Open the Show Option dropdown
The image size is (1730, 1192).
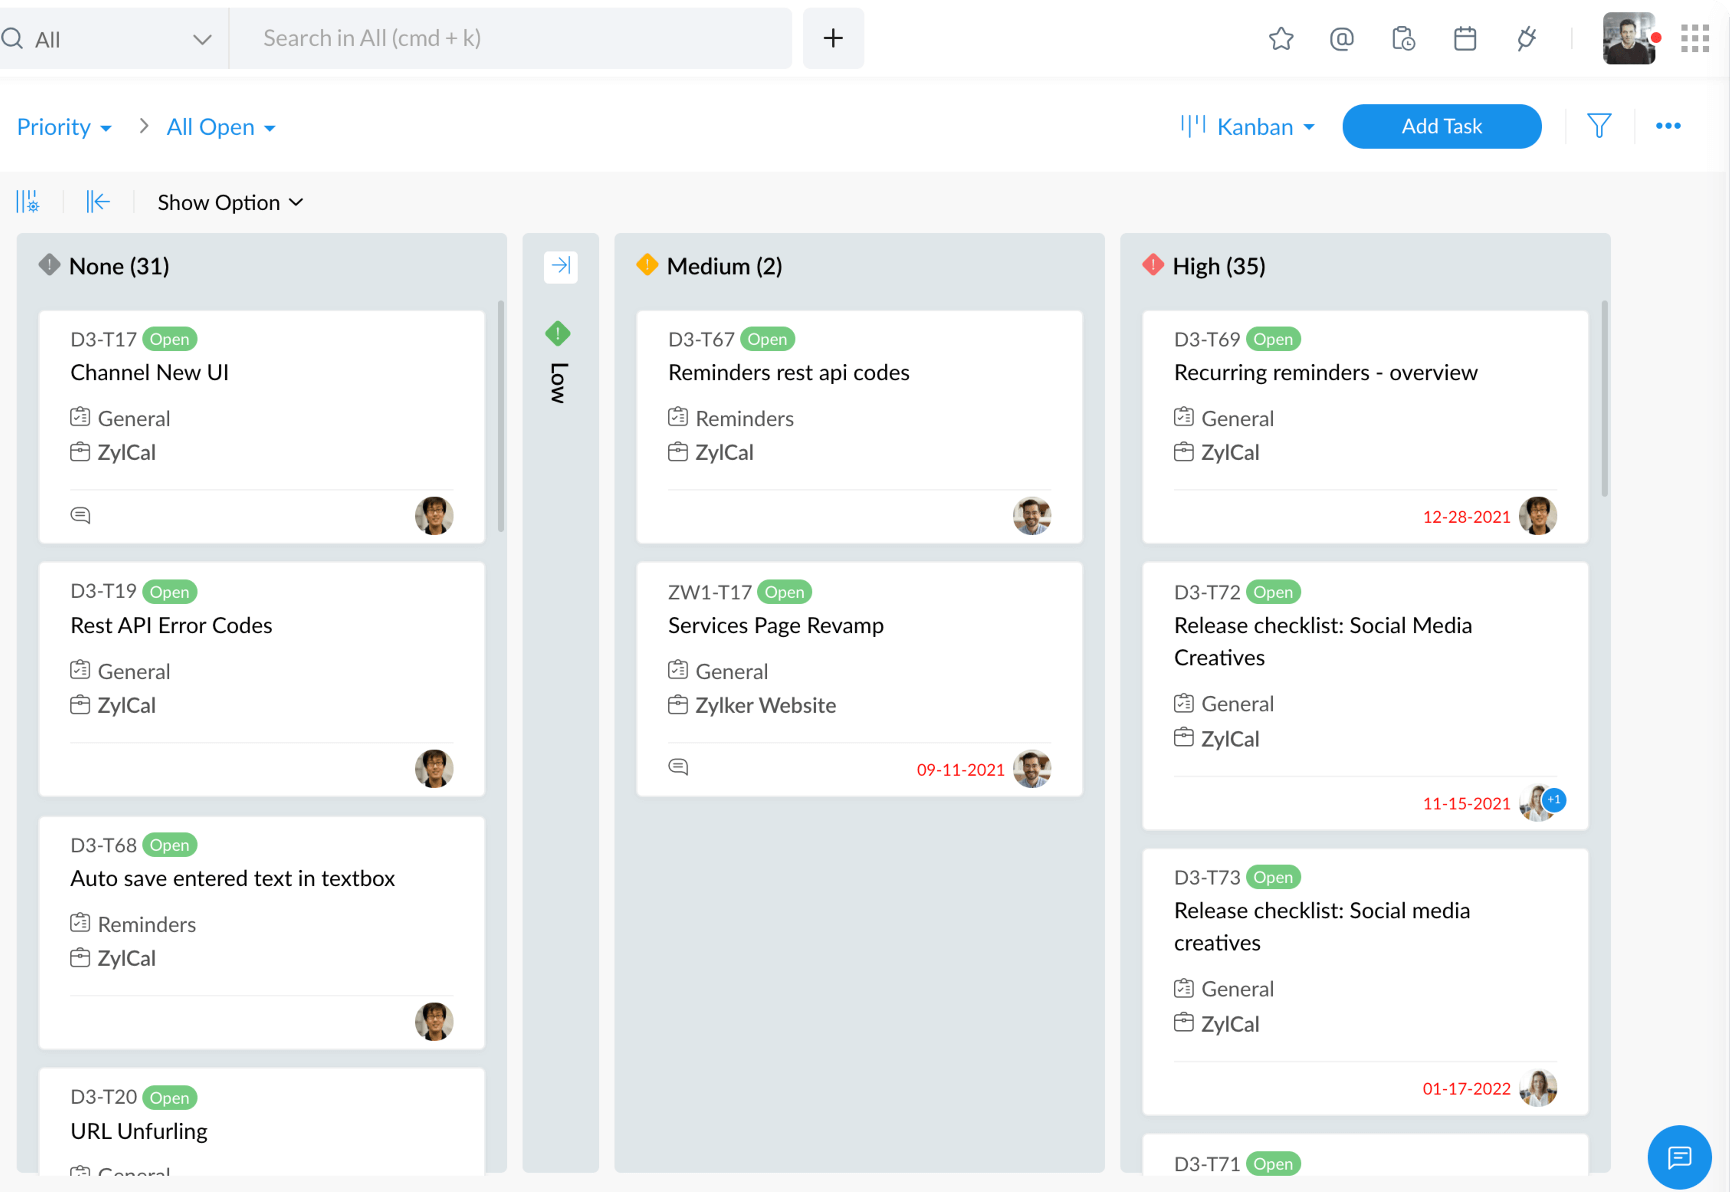point(229,202)
